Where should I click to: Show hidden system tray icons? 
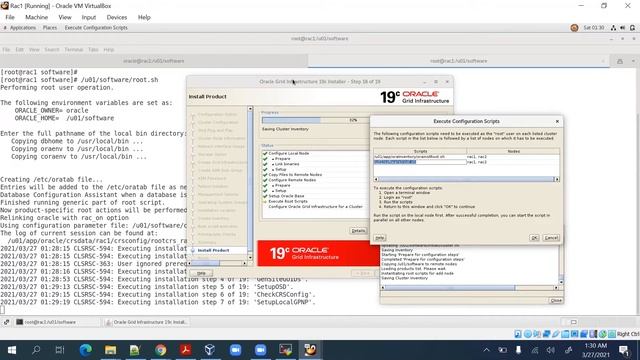pos(487,350)
